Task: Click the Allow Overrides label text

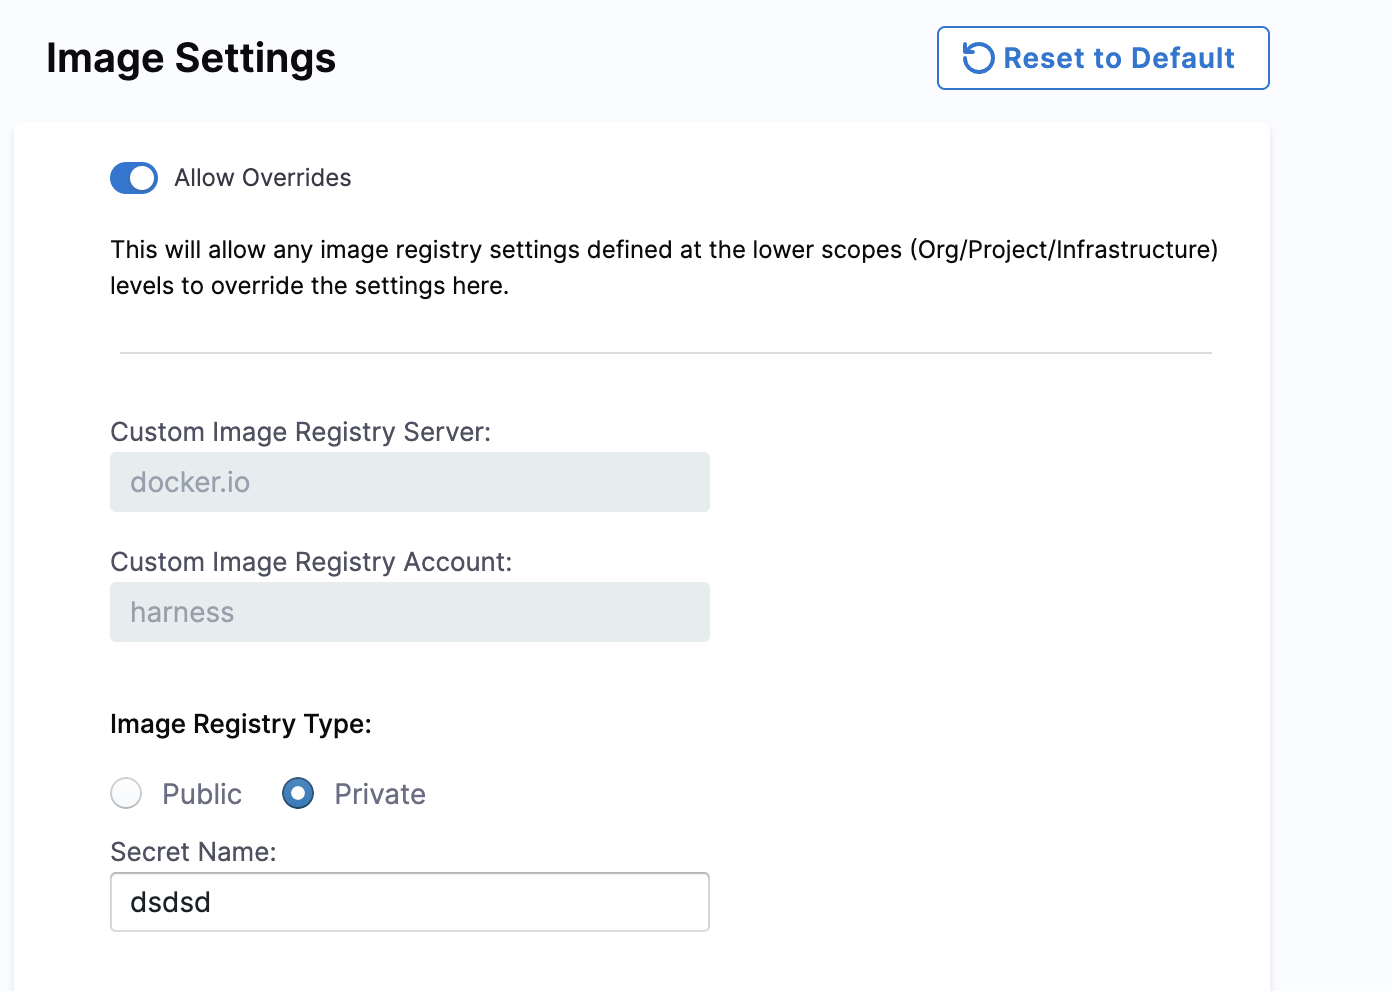Action: [262, 178]
